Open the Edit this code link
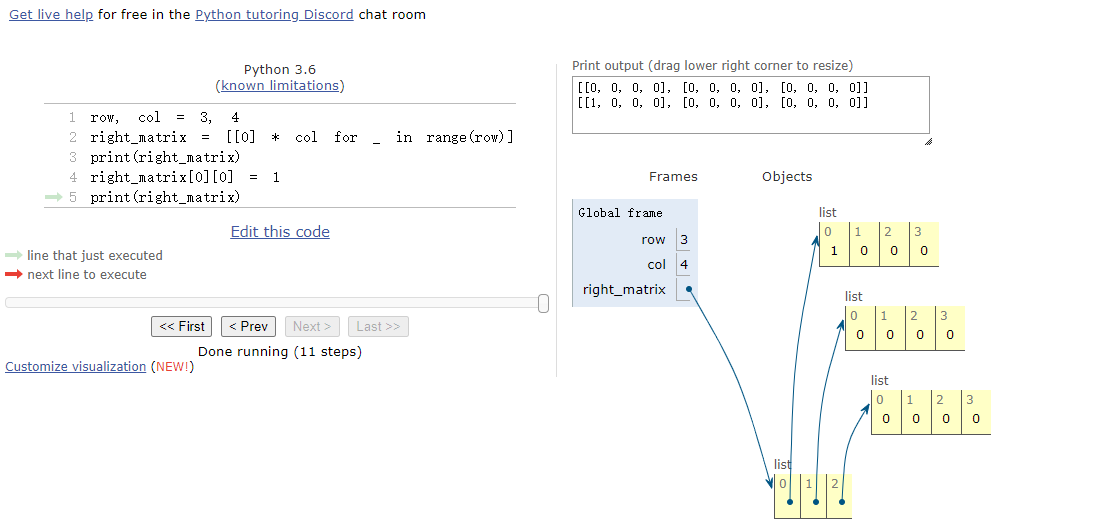Image resolution: width=1120 pixels, height=528 pixels. [280, 232]
